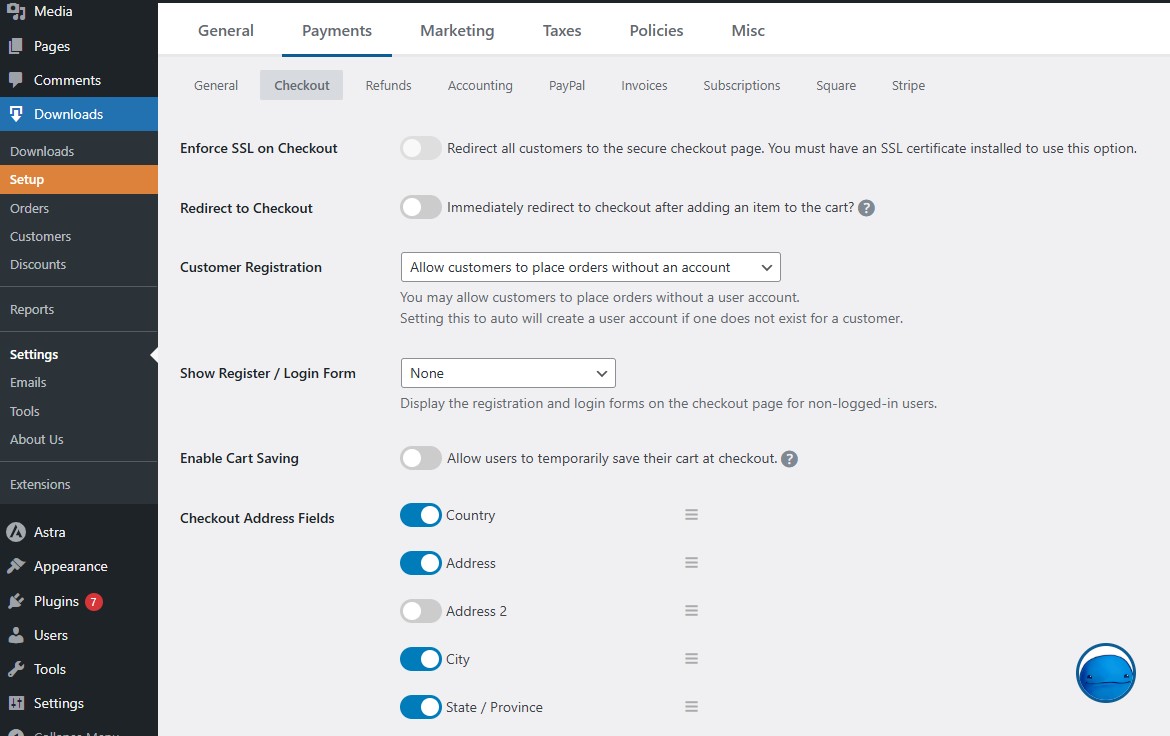This screenshot has height=736, width=1170.
Task: Switch to the Taxes settings tab
Action: click(x=562, y=31)
